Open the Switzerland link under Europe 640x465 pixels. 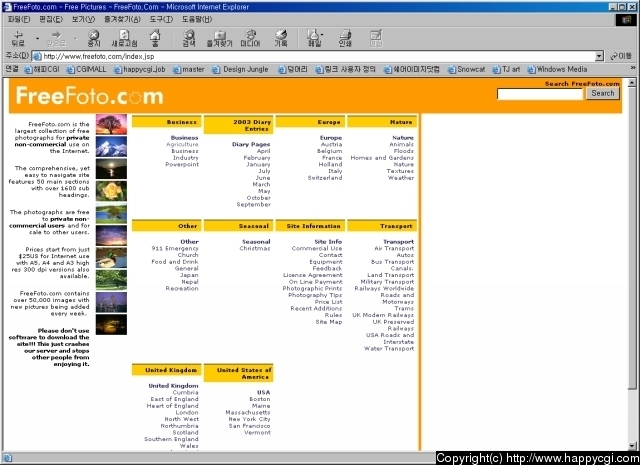coord(325,178)
